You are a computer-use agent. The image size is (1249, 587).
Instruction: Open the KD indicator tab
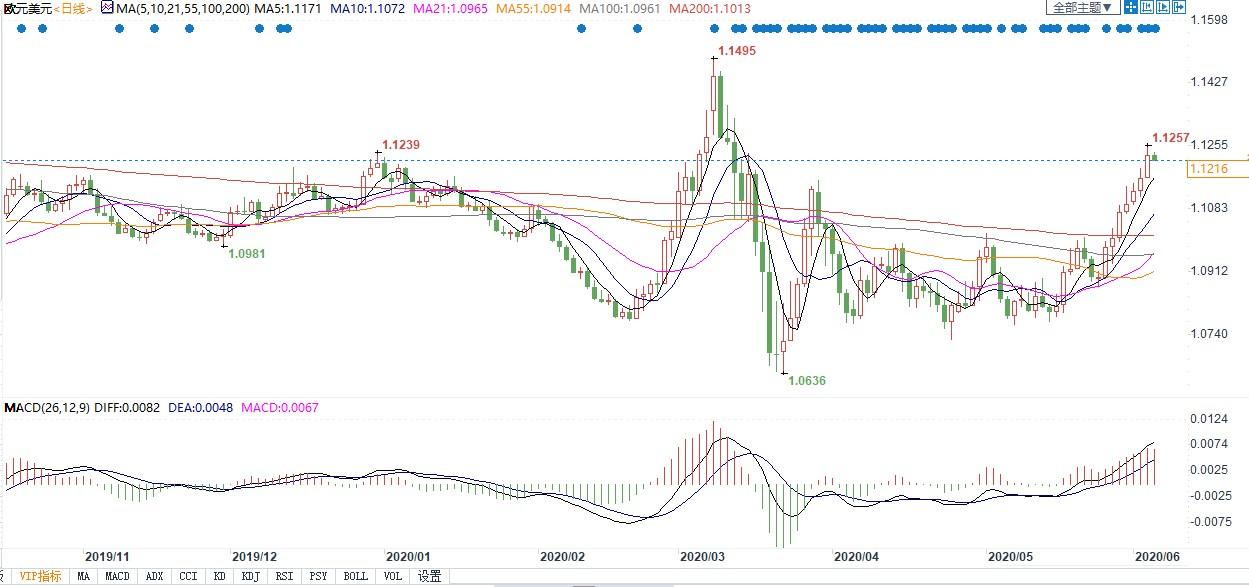pos(219,576)
